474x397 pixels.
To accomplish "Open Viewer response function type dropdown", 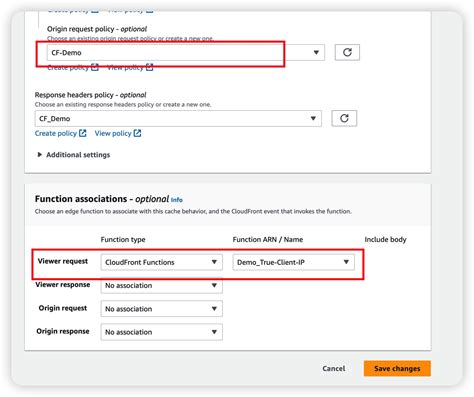I will pos(161,285).
